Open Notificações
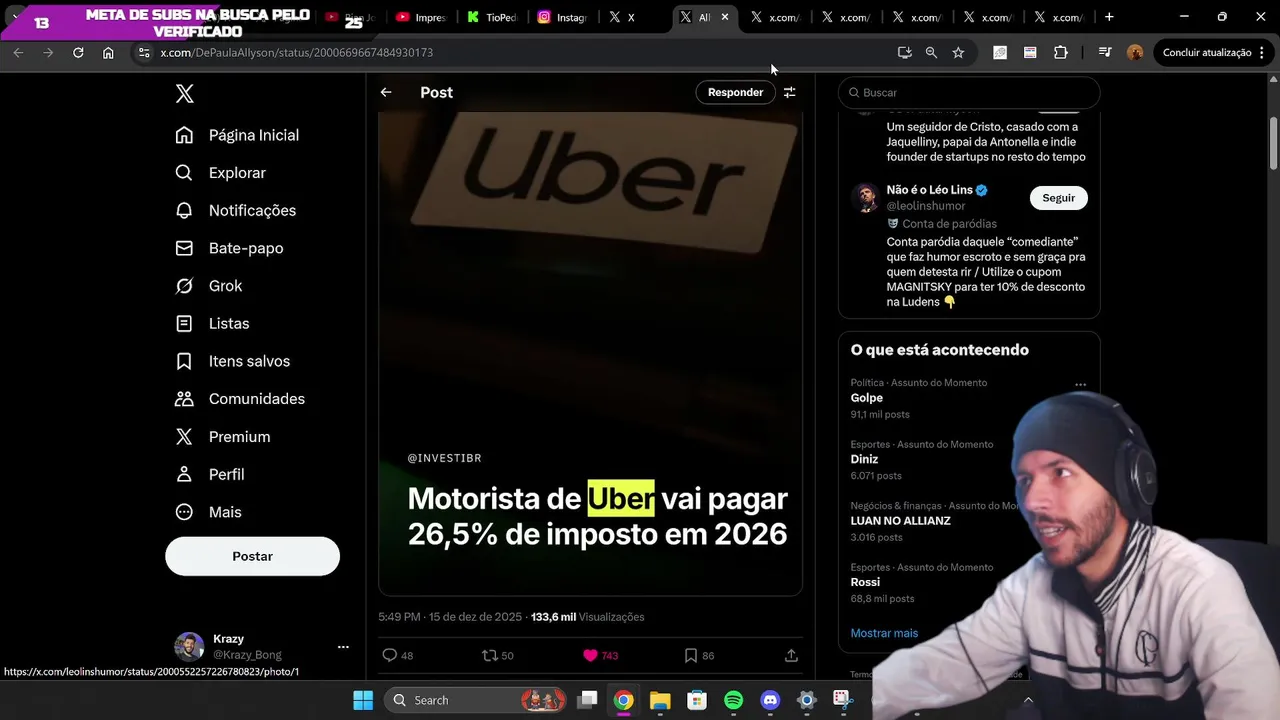 point(236,210)
